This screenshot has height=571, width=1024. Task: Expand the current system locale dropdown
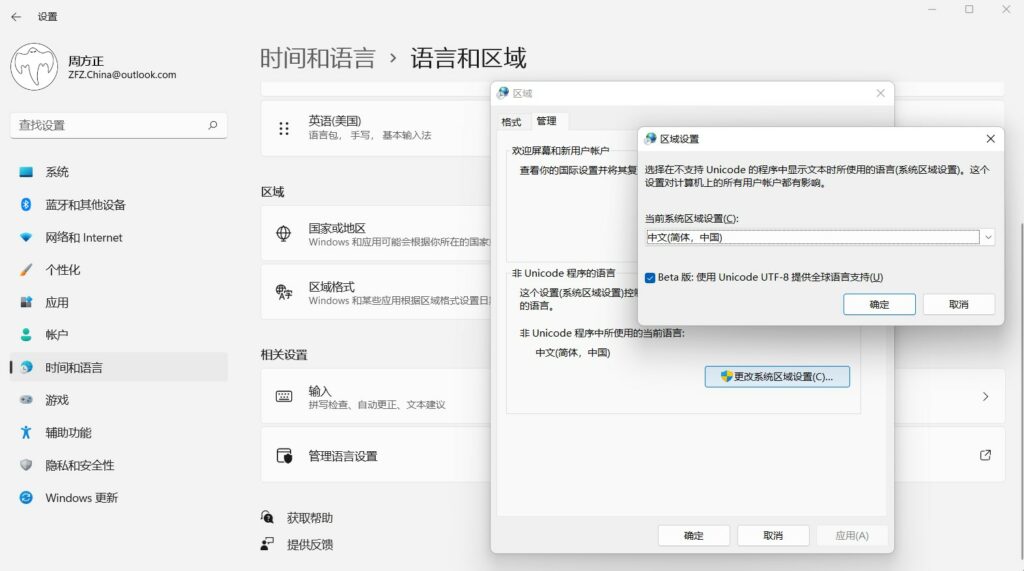(987, 238)
